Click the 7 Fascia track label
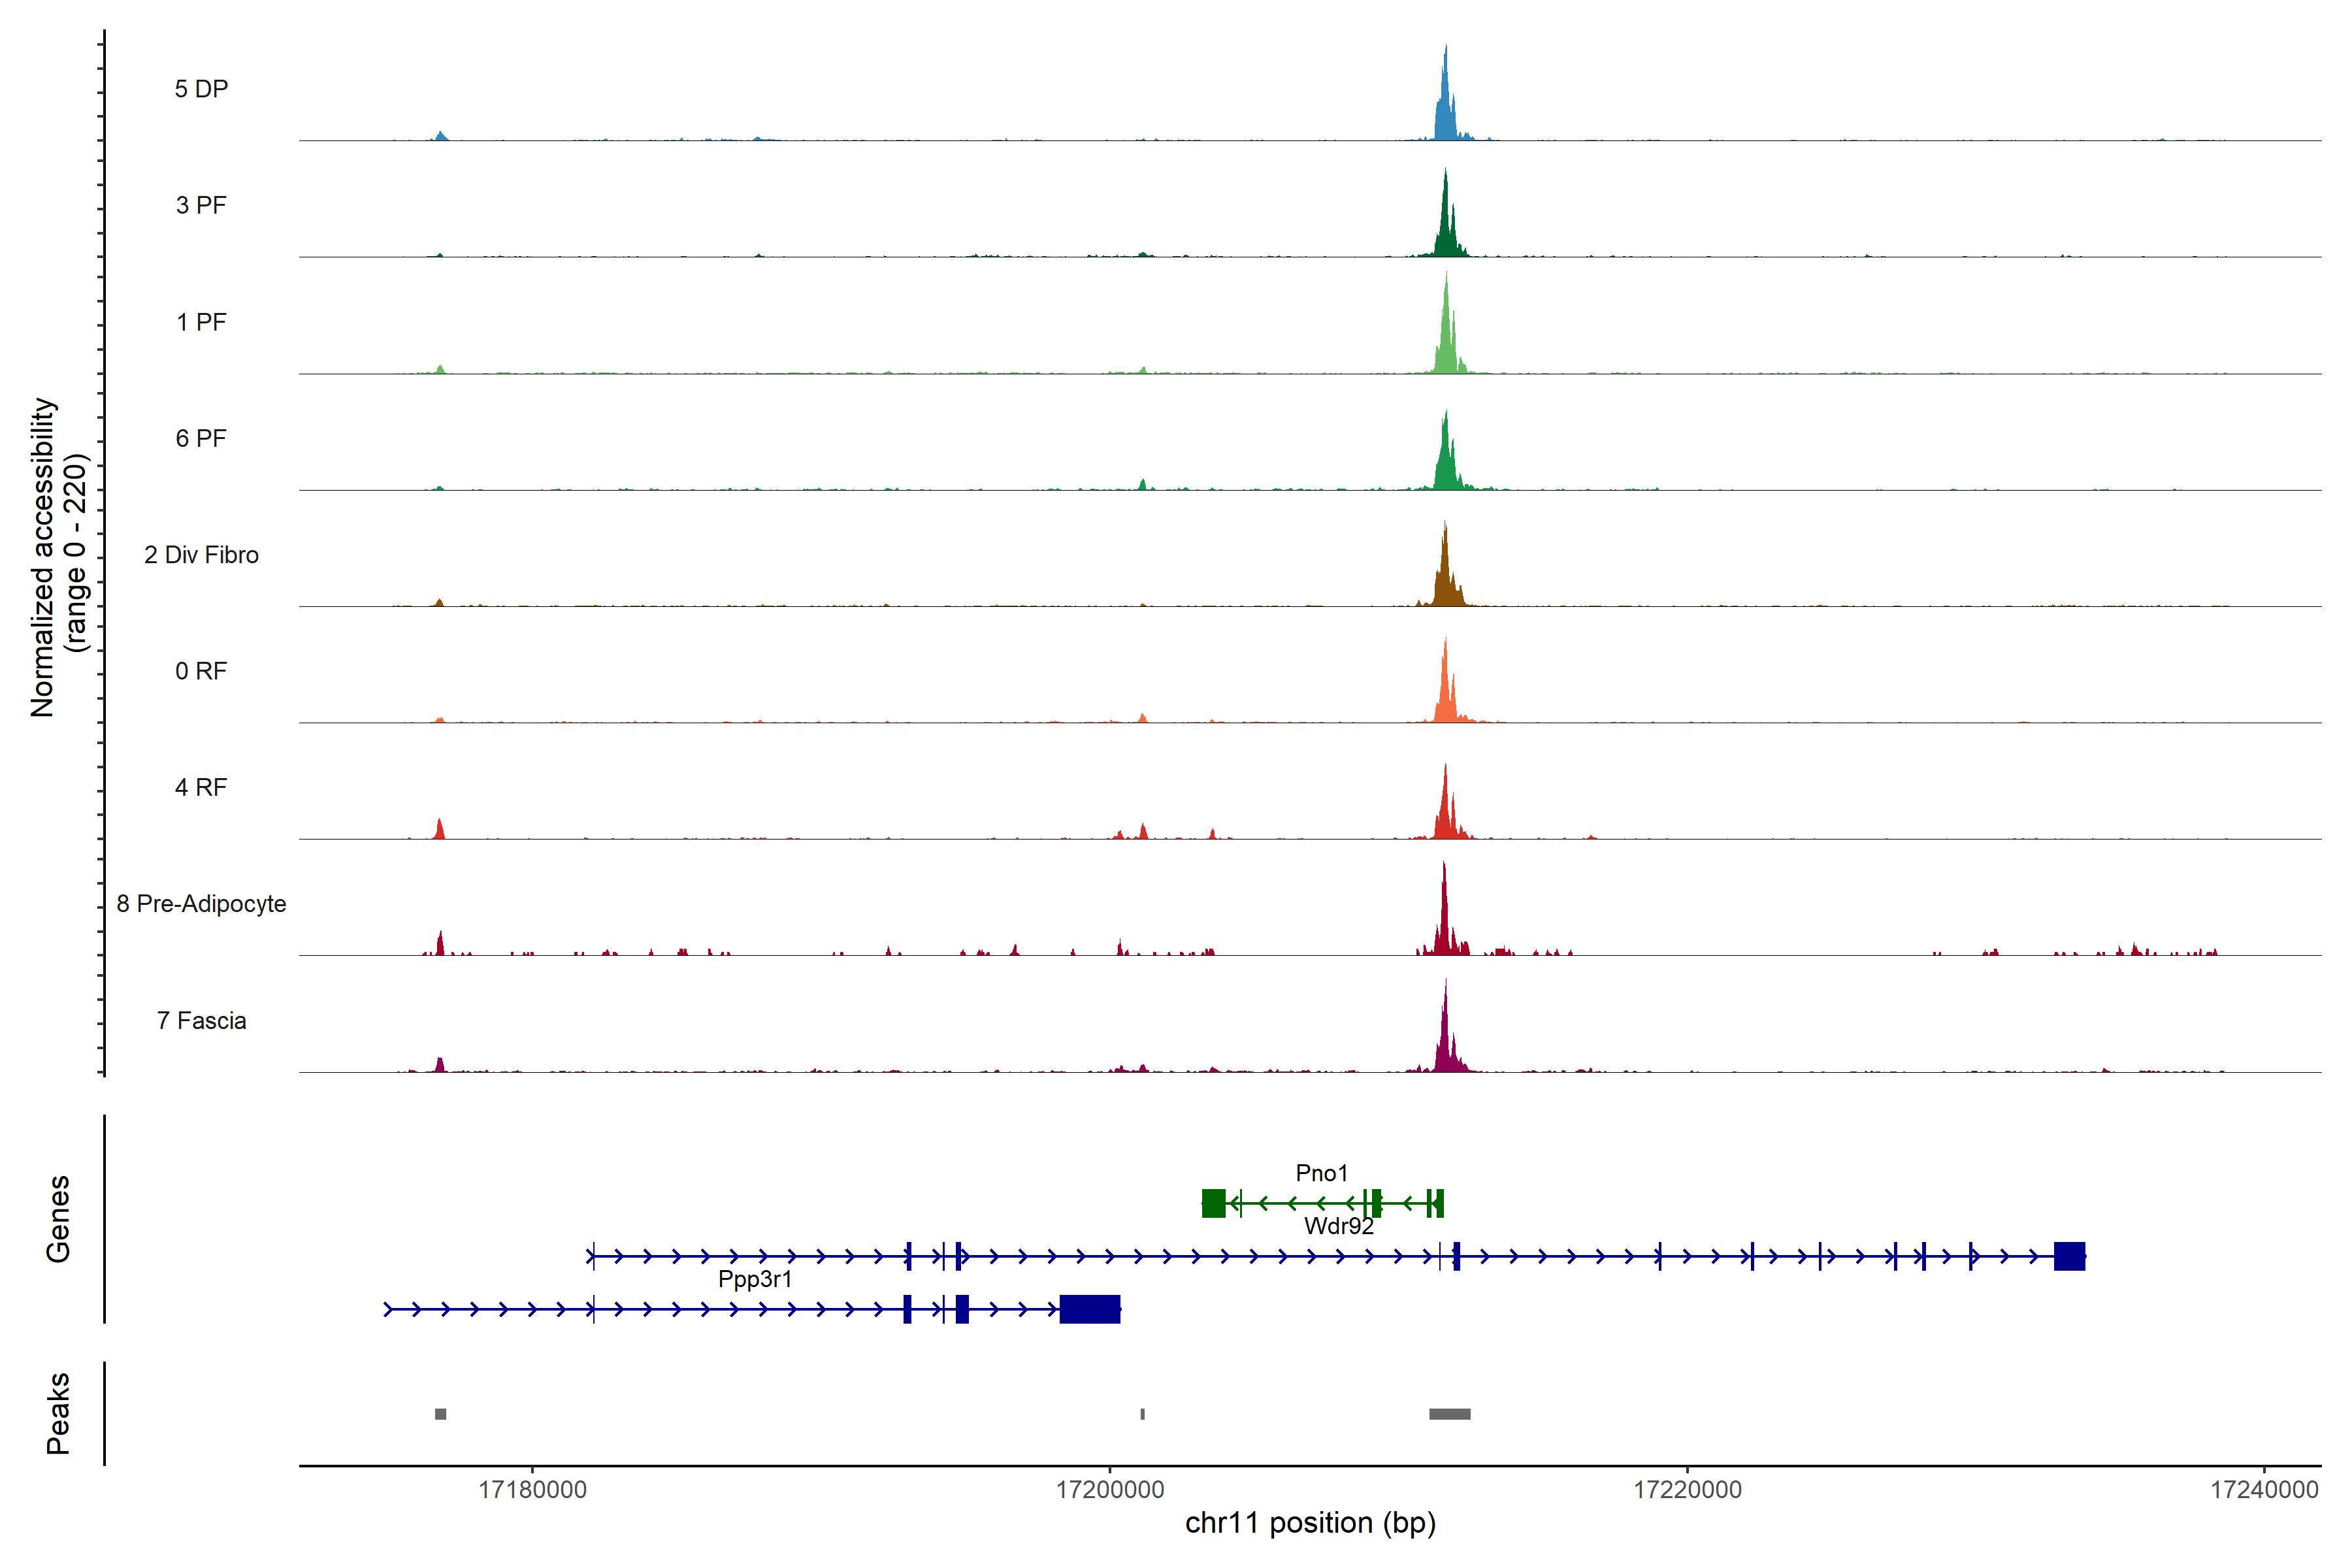This screenshot has width=2352, height=1568. [x=201, y=1021]
